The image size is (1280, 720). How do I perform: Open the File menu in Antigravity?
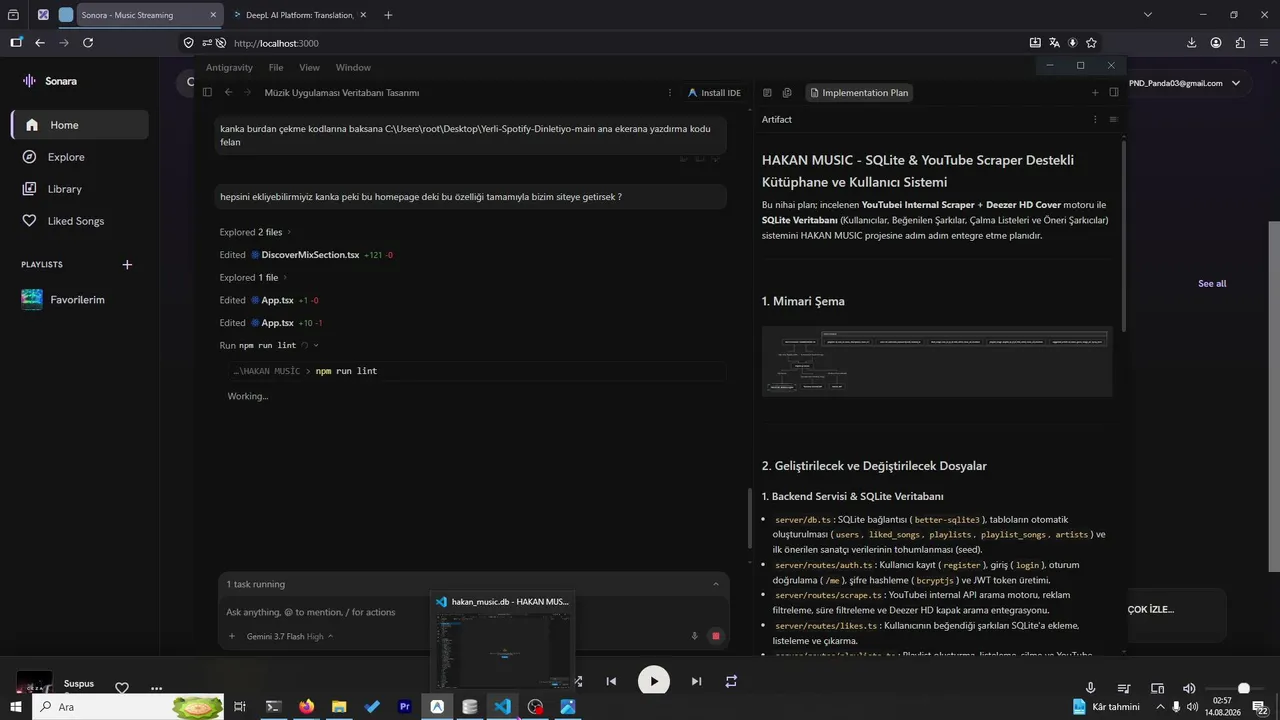click(x=276, y=67)
